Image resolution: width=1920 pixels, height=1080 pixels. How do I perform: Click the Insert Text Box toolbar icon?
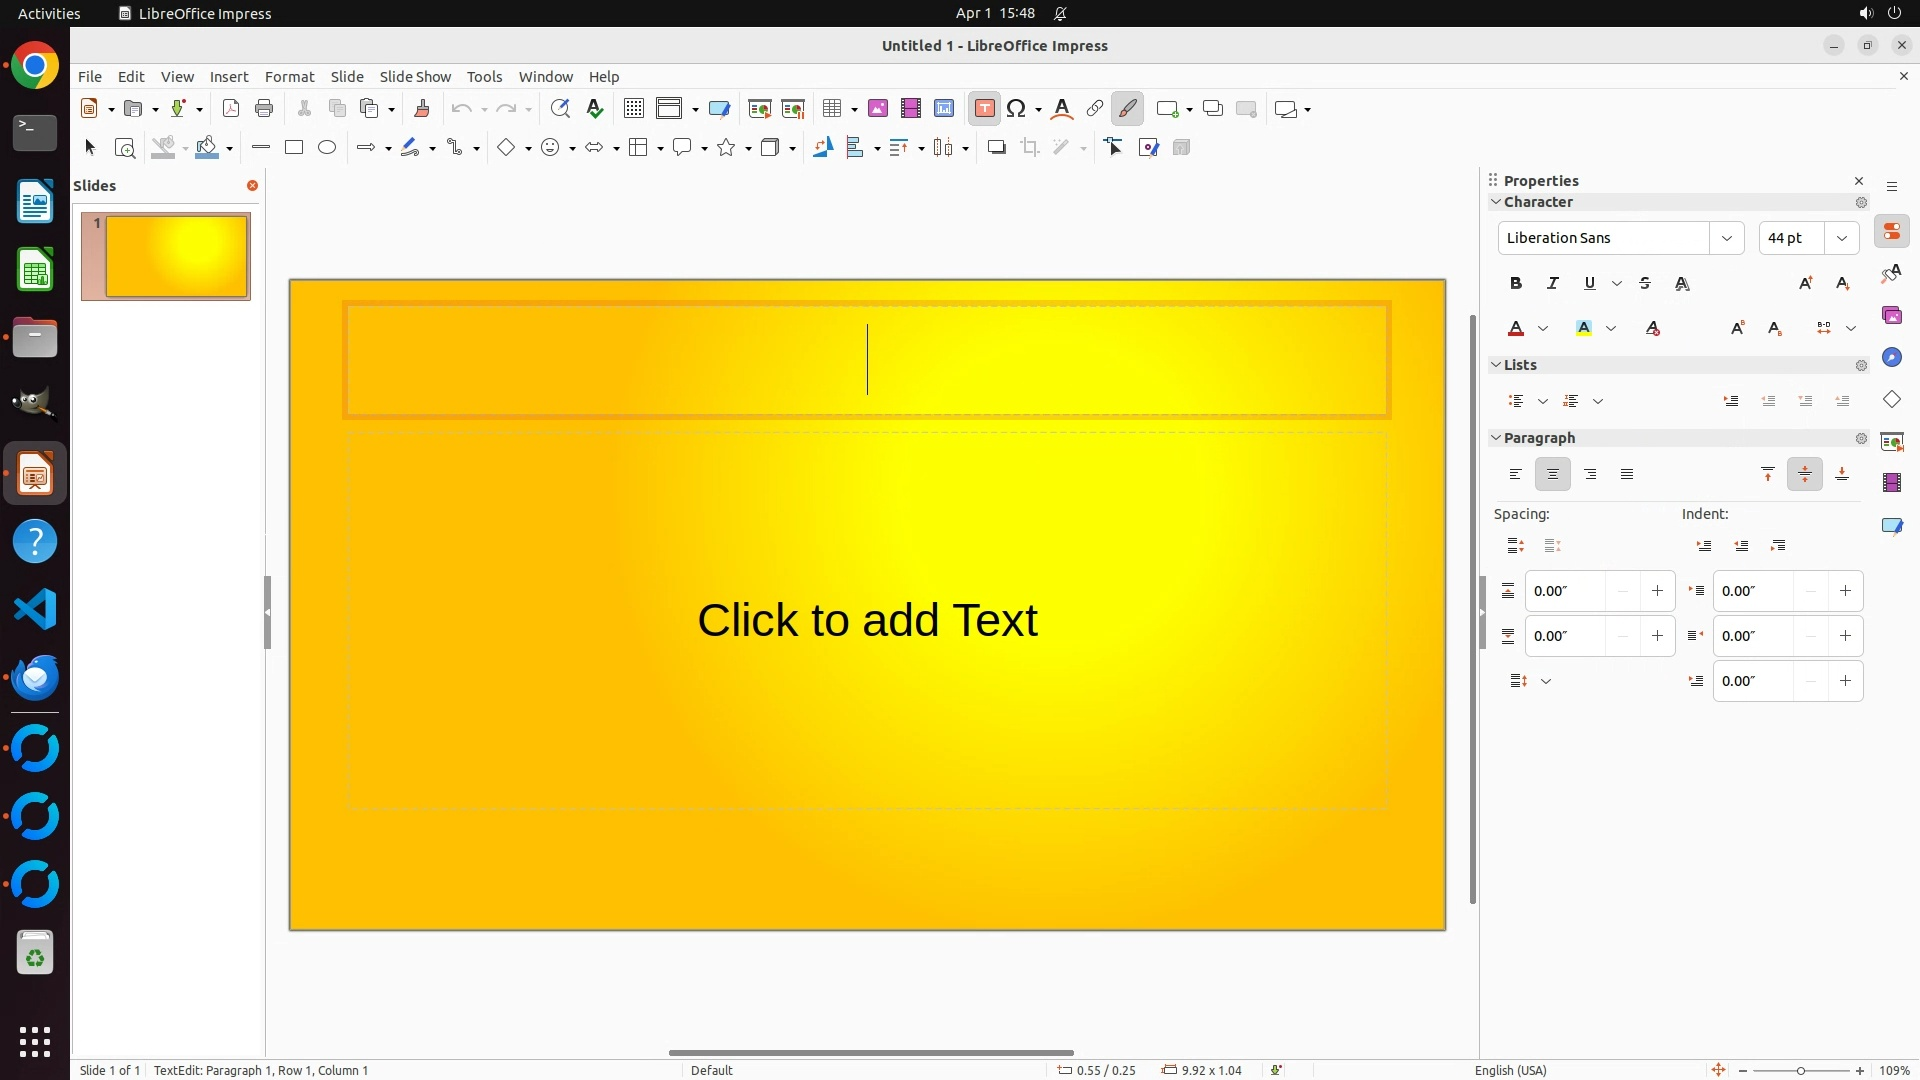click(x=984, y=109)
